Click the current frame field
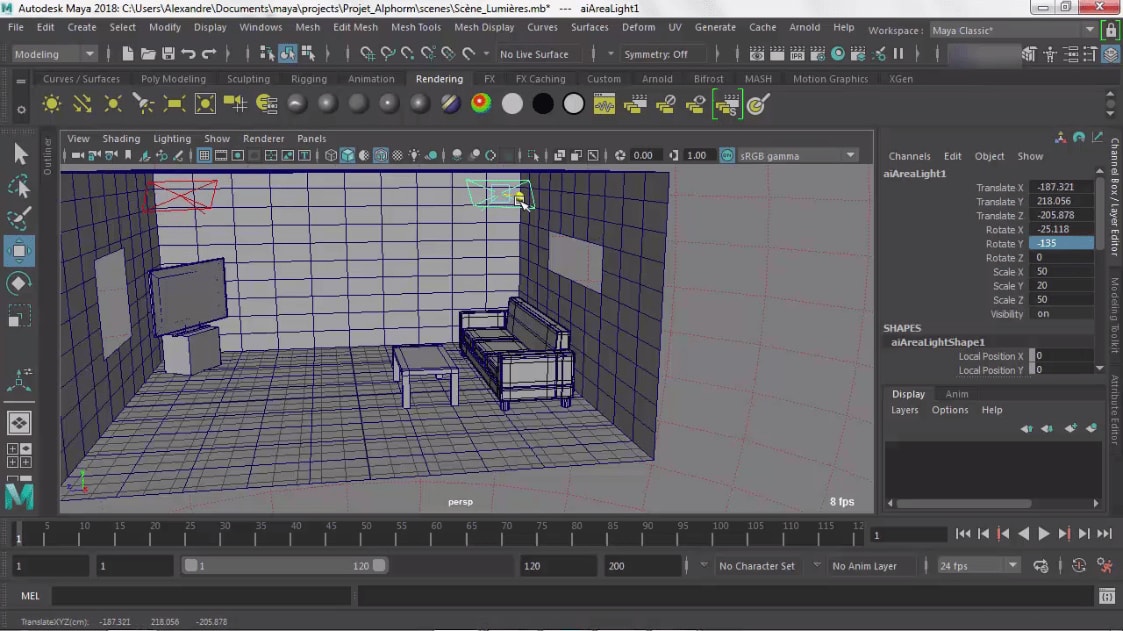 [909, 535]
